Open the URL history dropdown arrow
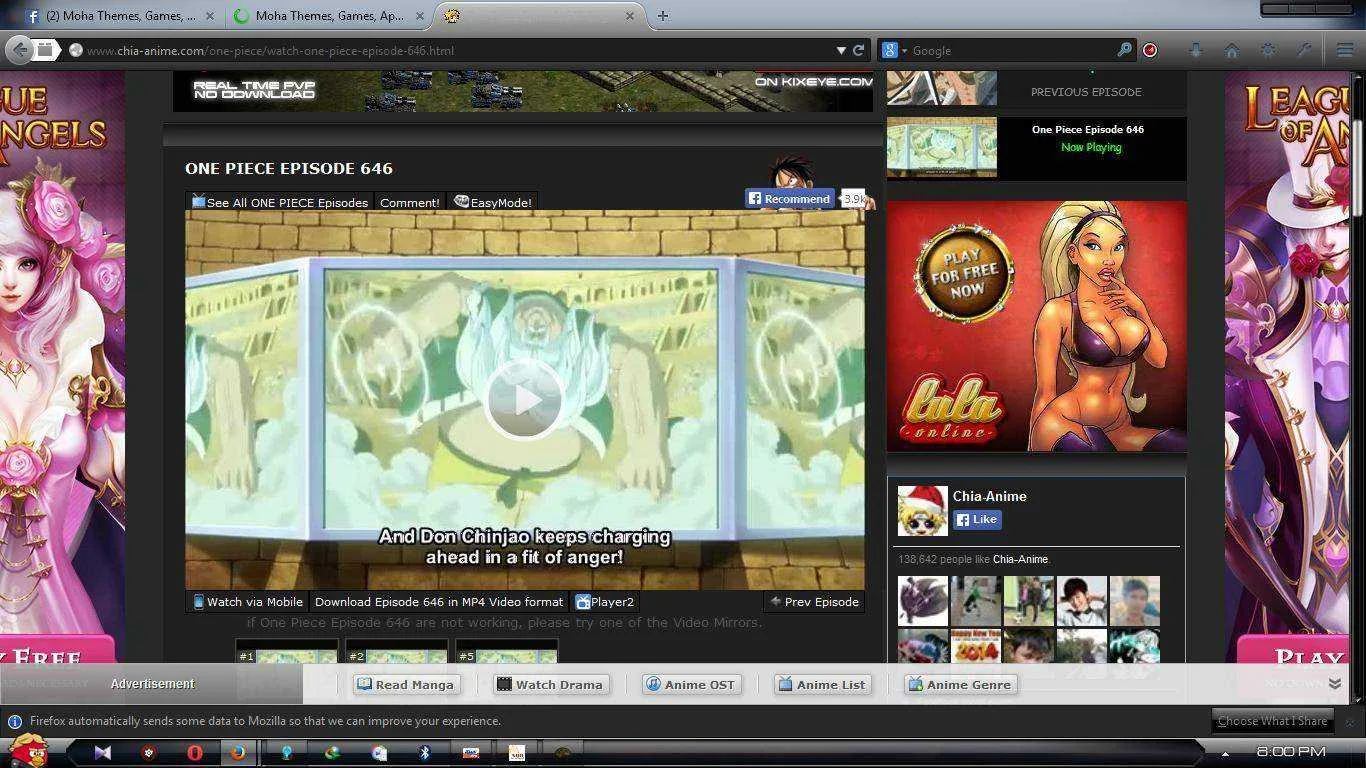The height and width of the screenshot is (768, 1366). pos(841,50)
